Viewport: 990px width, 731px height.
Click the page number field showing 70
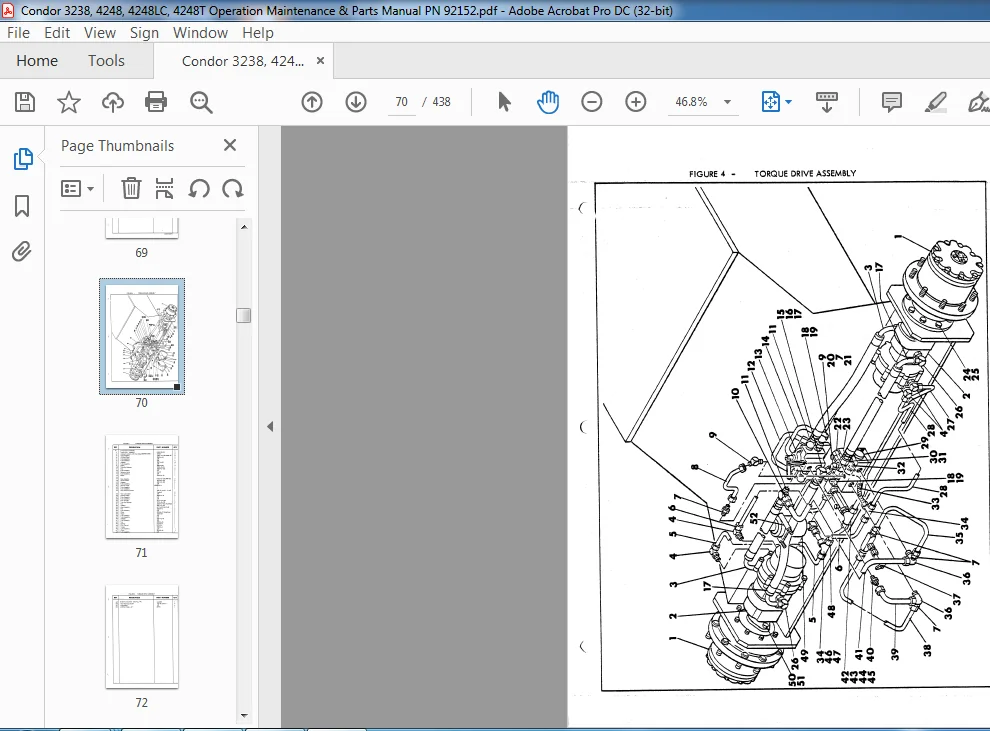(402, 102)
